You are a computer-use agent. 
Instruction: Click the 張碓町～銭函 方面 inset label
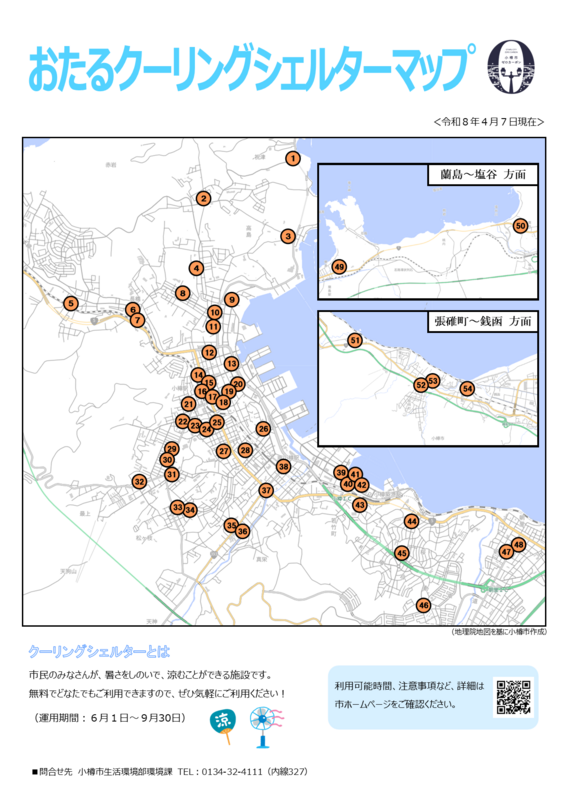(x=482, y=321)
